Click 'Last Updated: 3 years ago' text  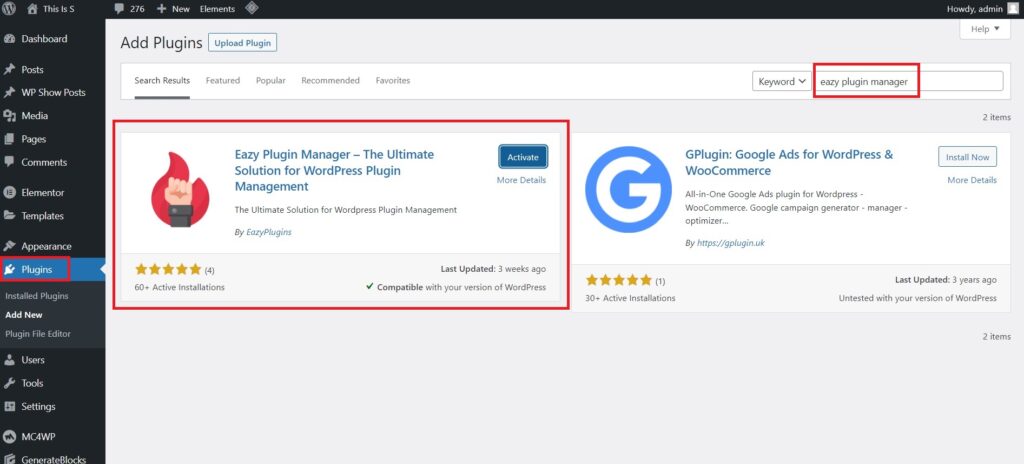946,280
